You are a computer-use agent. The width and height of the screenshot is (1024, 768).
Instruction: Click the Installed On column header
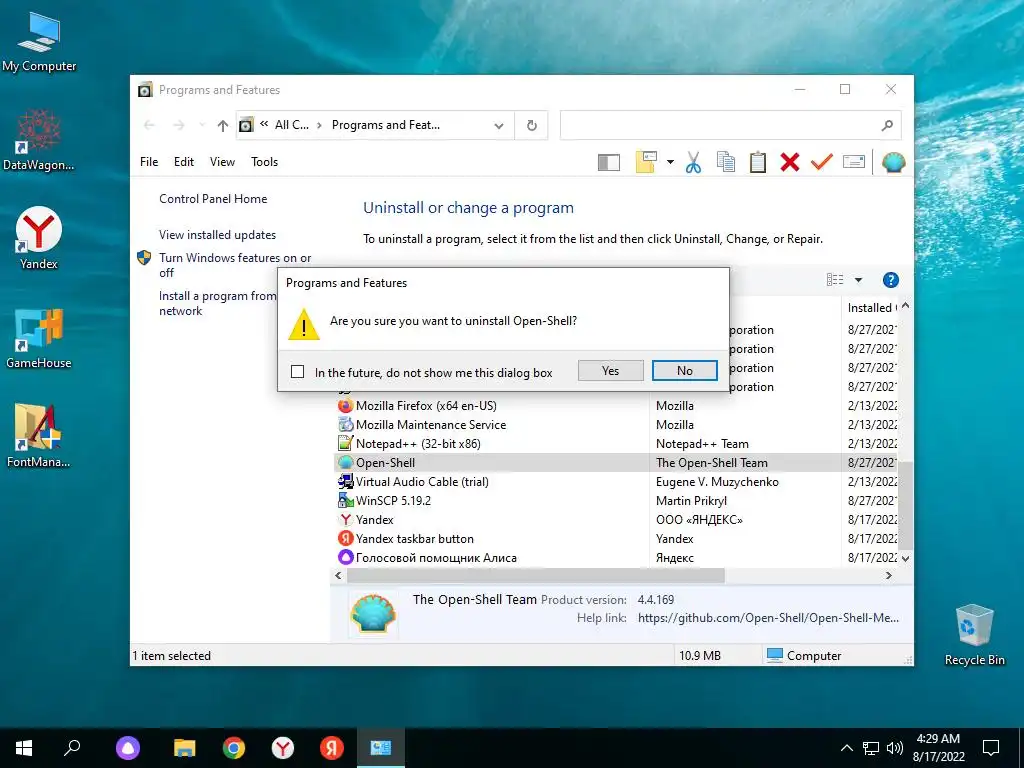tap(871, 307)
